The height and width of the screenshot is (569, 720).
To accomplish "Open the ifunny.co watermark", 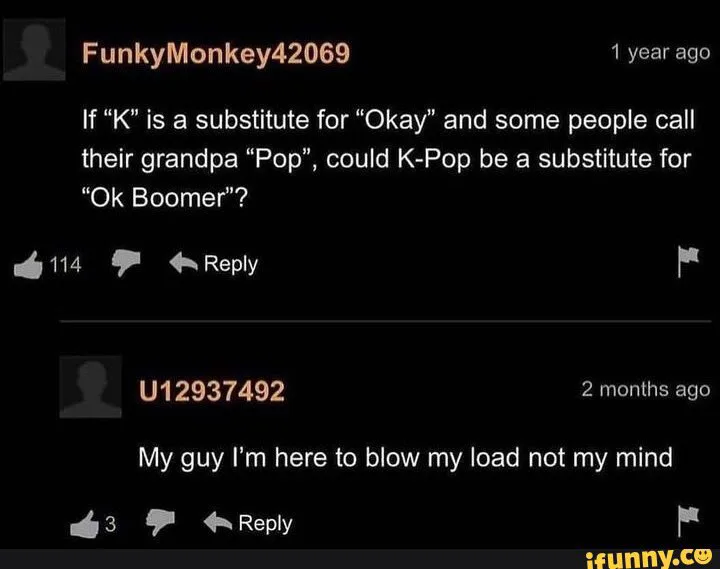I will (x=649, y=559).
